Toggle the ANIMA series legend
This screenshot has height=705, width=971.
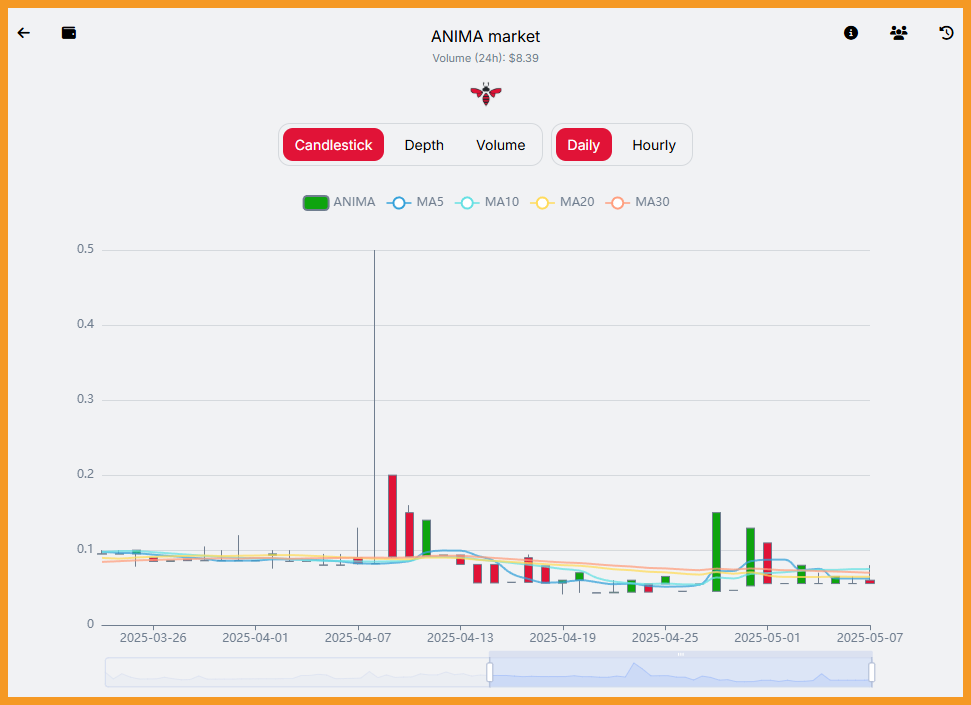coord(339,203)
